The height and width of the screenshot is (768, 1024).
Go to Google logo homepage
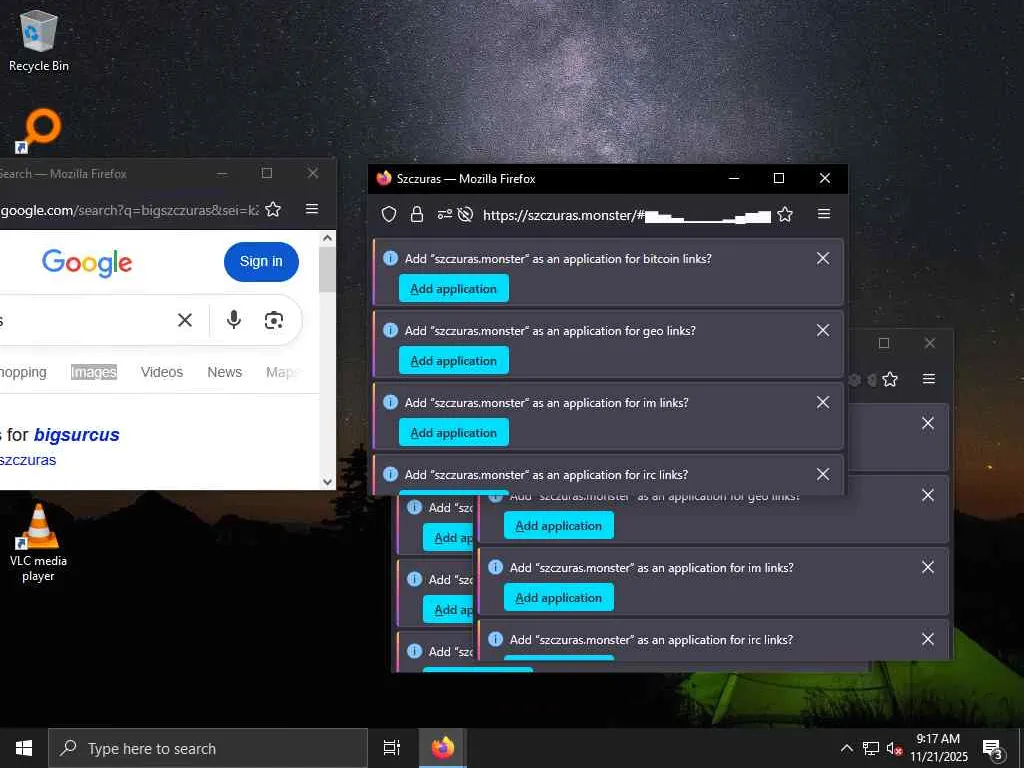(87, 263)
